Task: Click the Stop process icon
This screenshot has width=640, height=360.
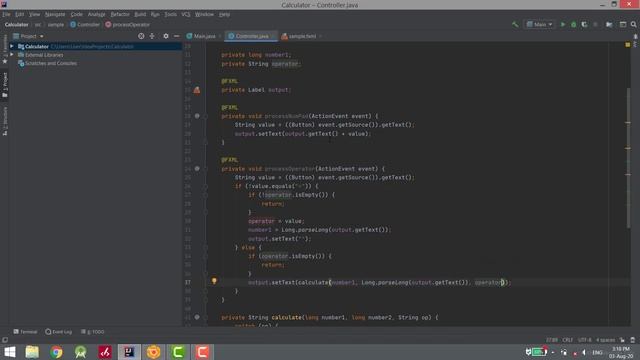Action: coord(596,24)
